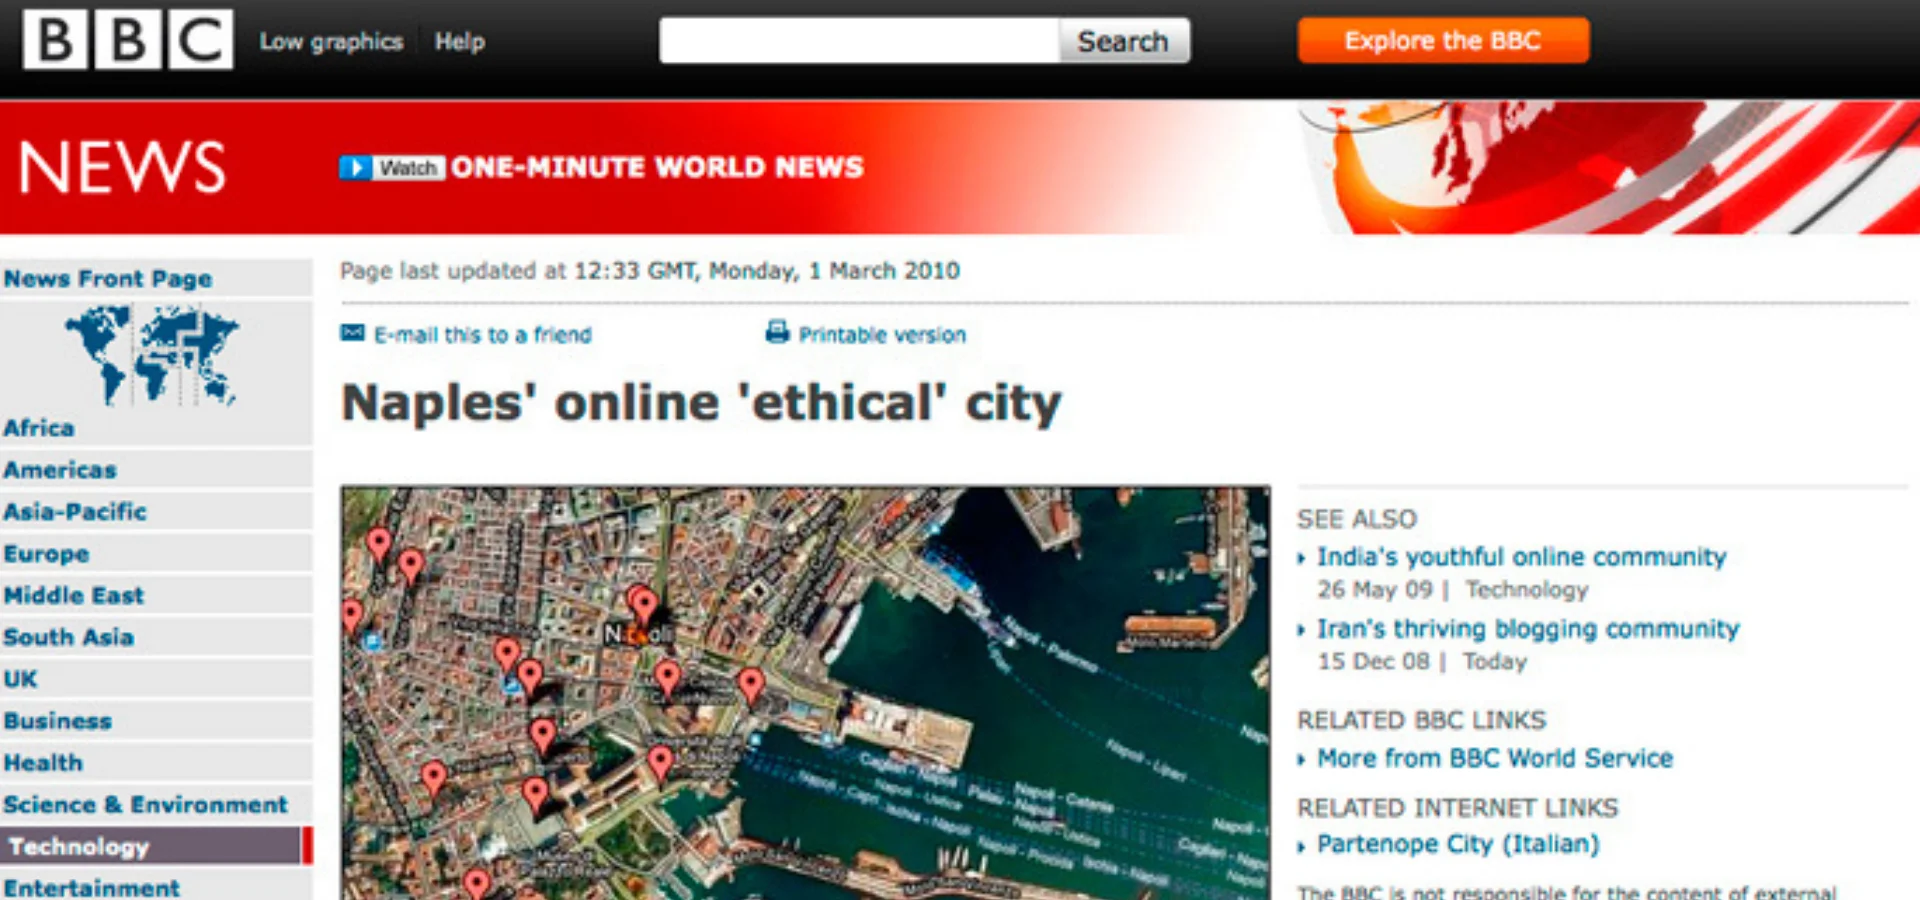Follow More from BBC World Service link
This screenshot has width=1920, height=900.
point(1494,759)
